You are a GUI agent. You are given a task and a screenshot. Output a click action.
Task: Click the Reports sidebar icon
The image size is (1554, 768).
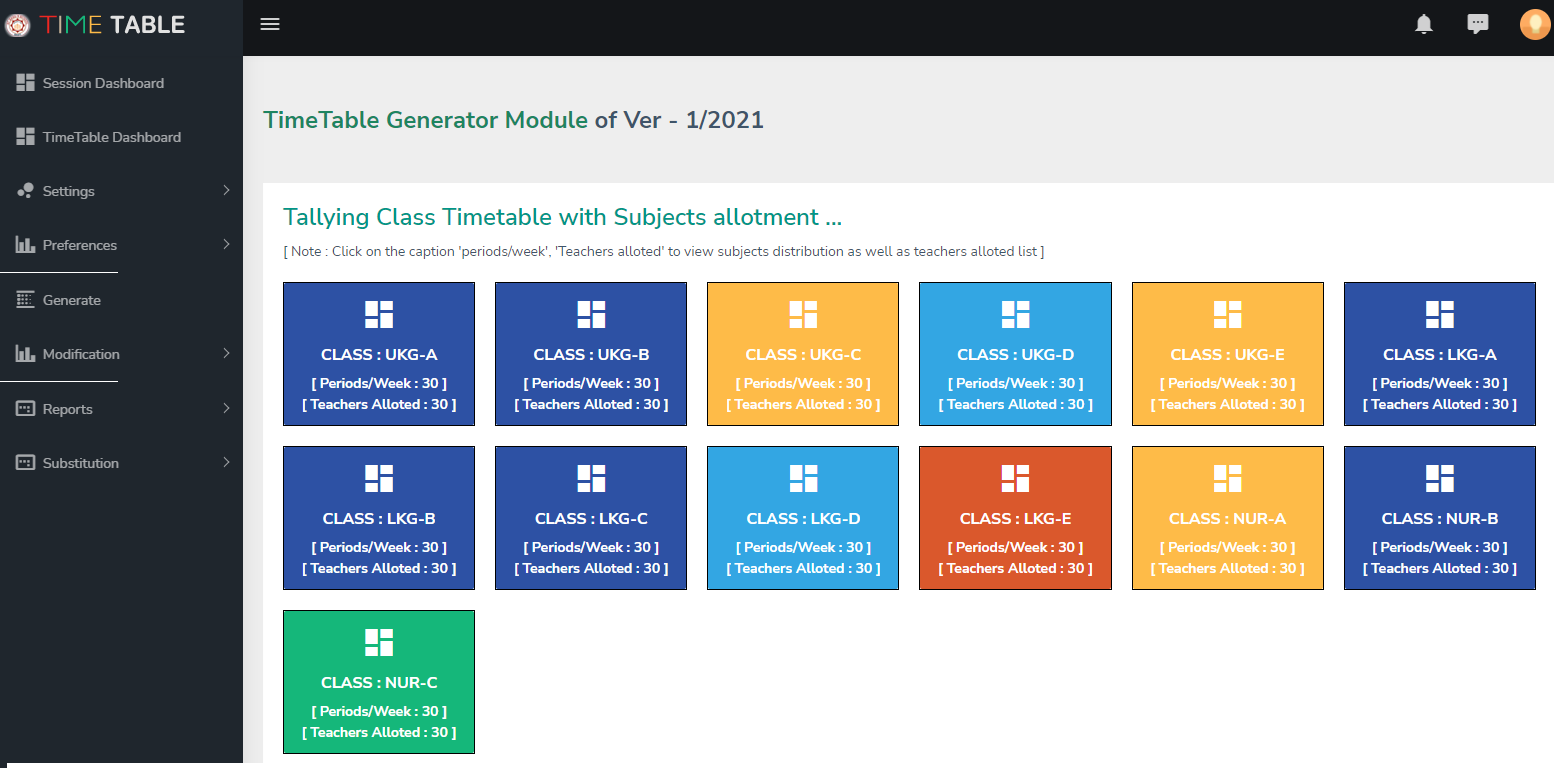point(26,409)
